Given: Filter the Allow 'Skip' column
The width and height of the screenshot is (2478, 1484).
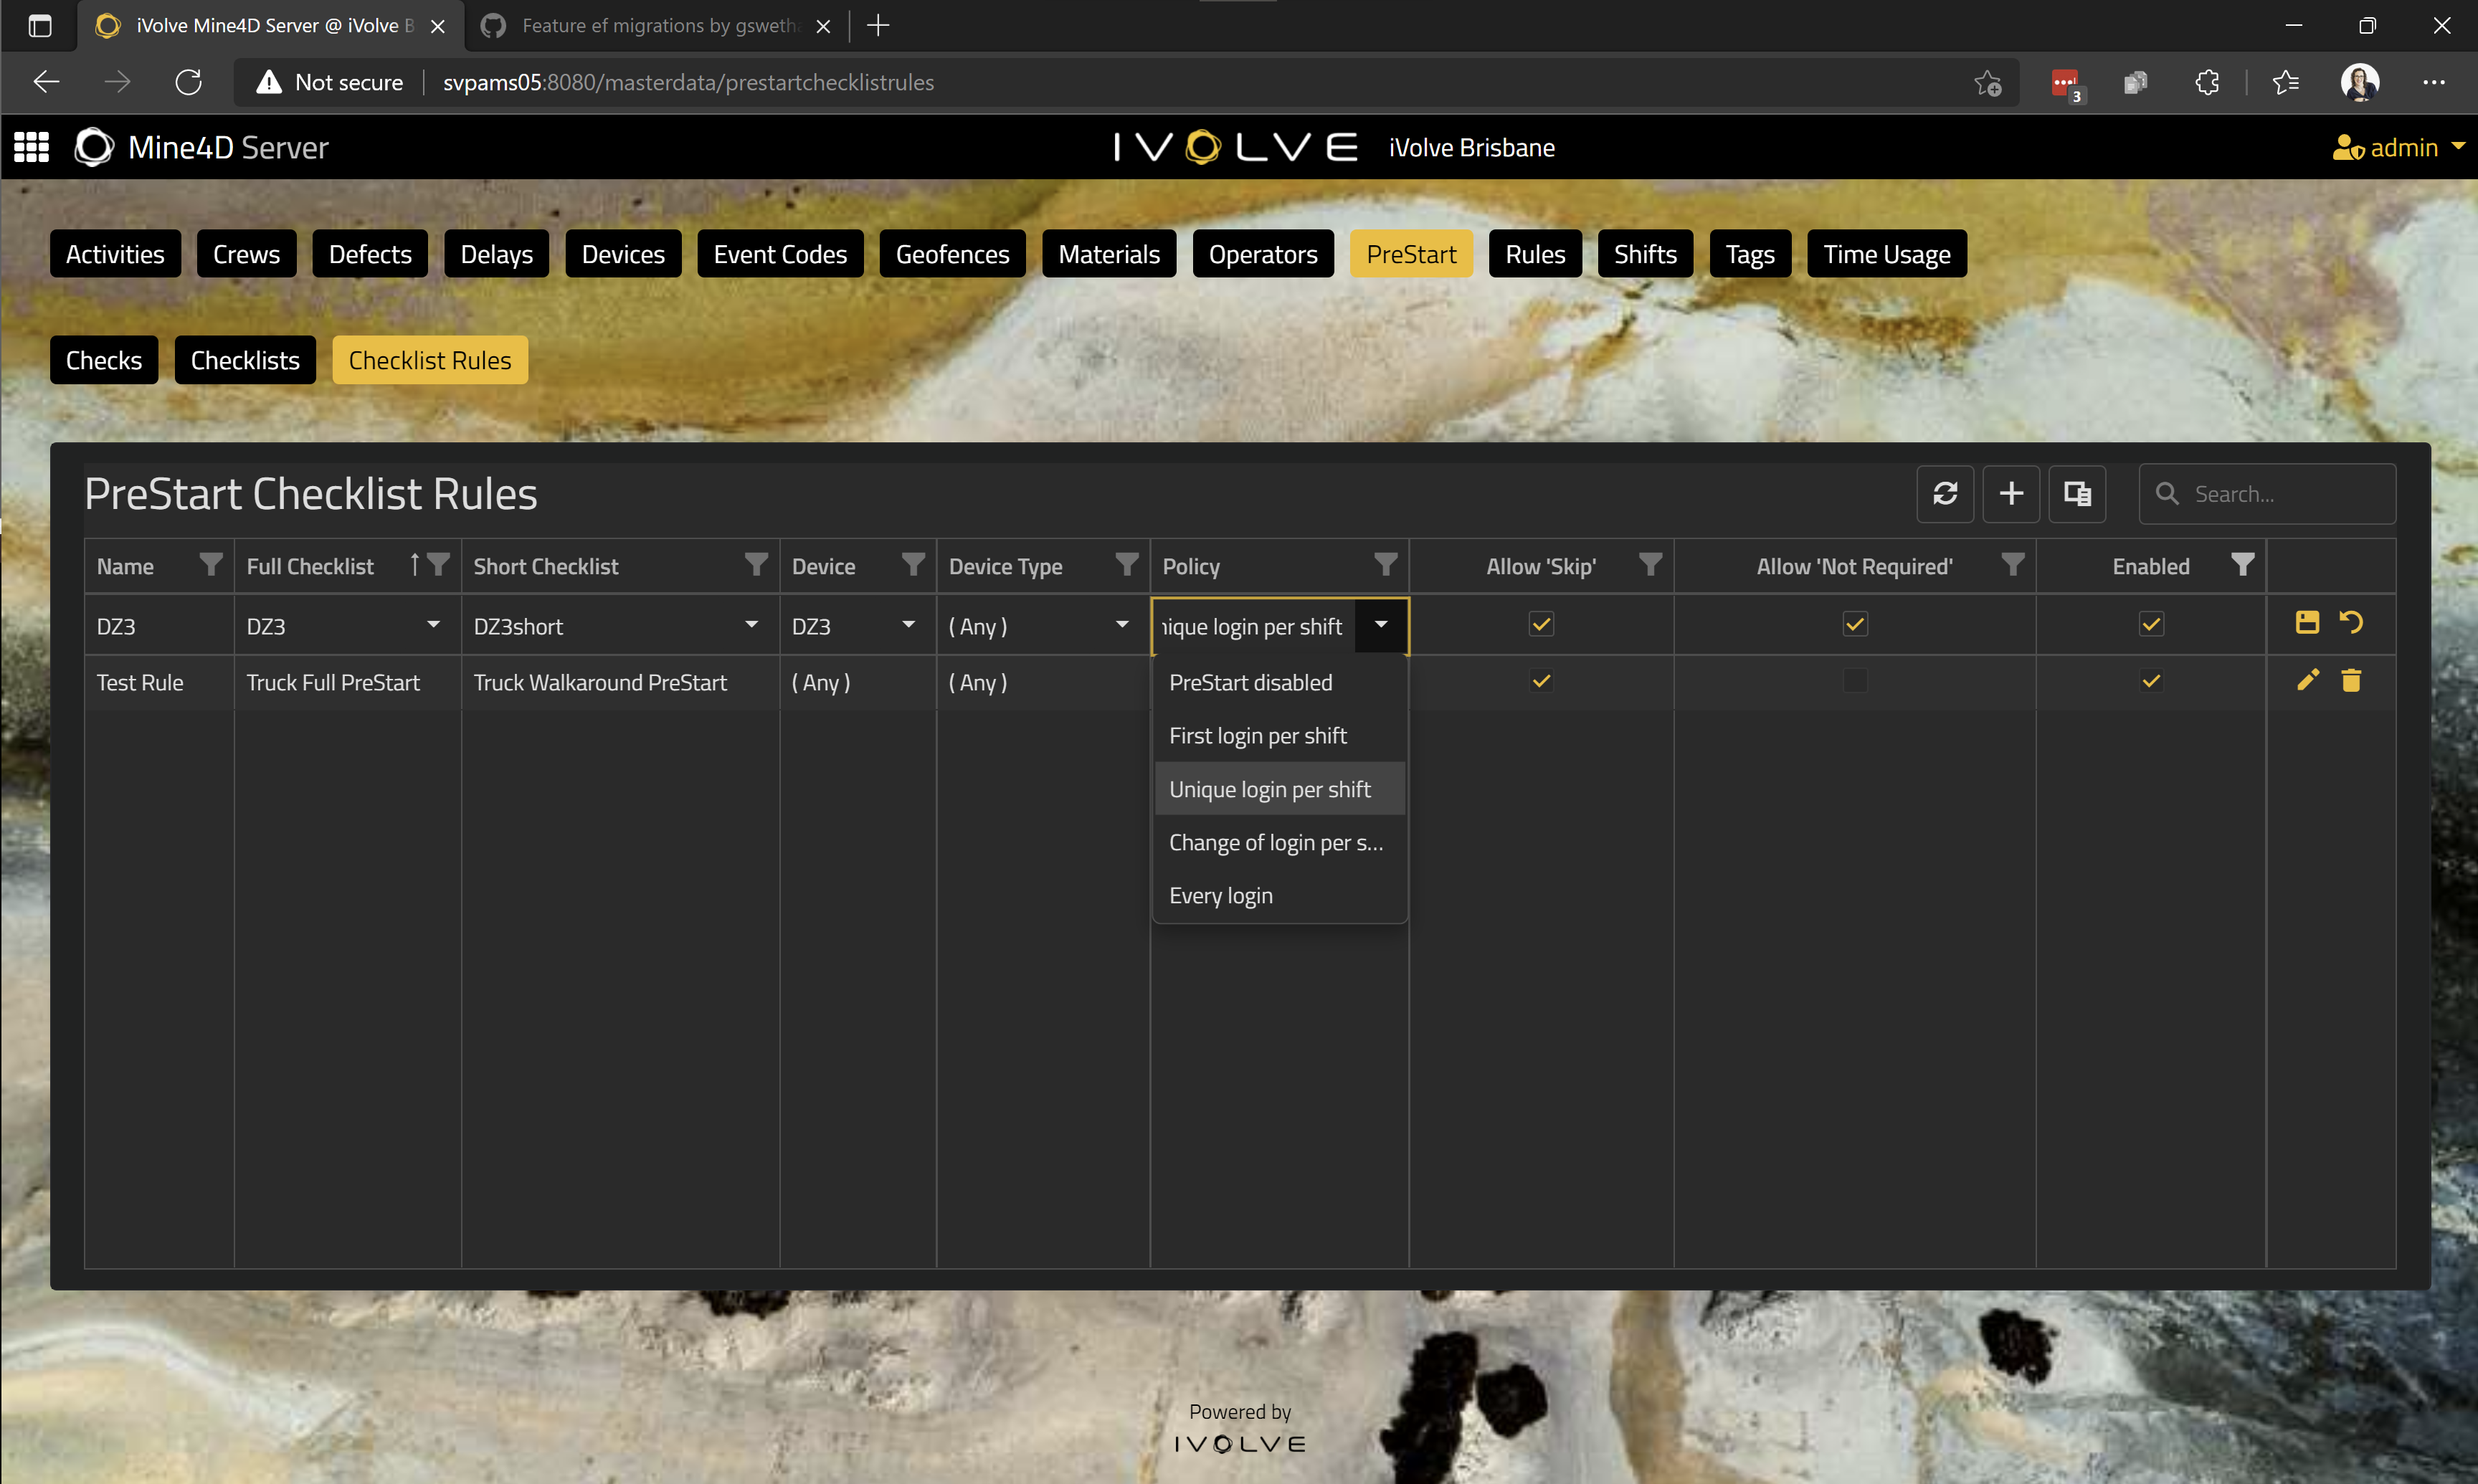Looking at the screenshot, I should coord(1650,565).
